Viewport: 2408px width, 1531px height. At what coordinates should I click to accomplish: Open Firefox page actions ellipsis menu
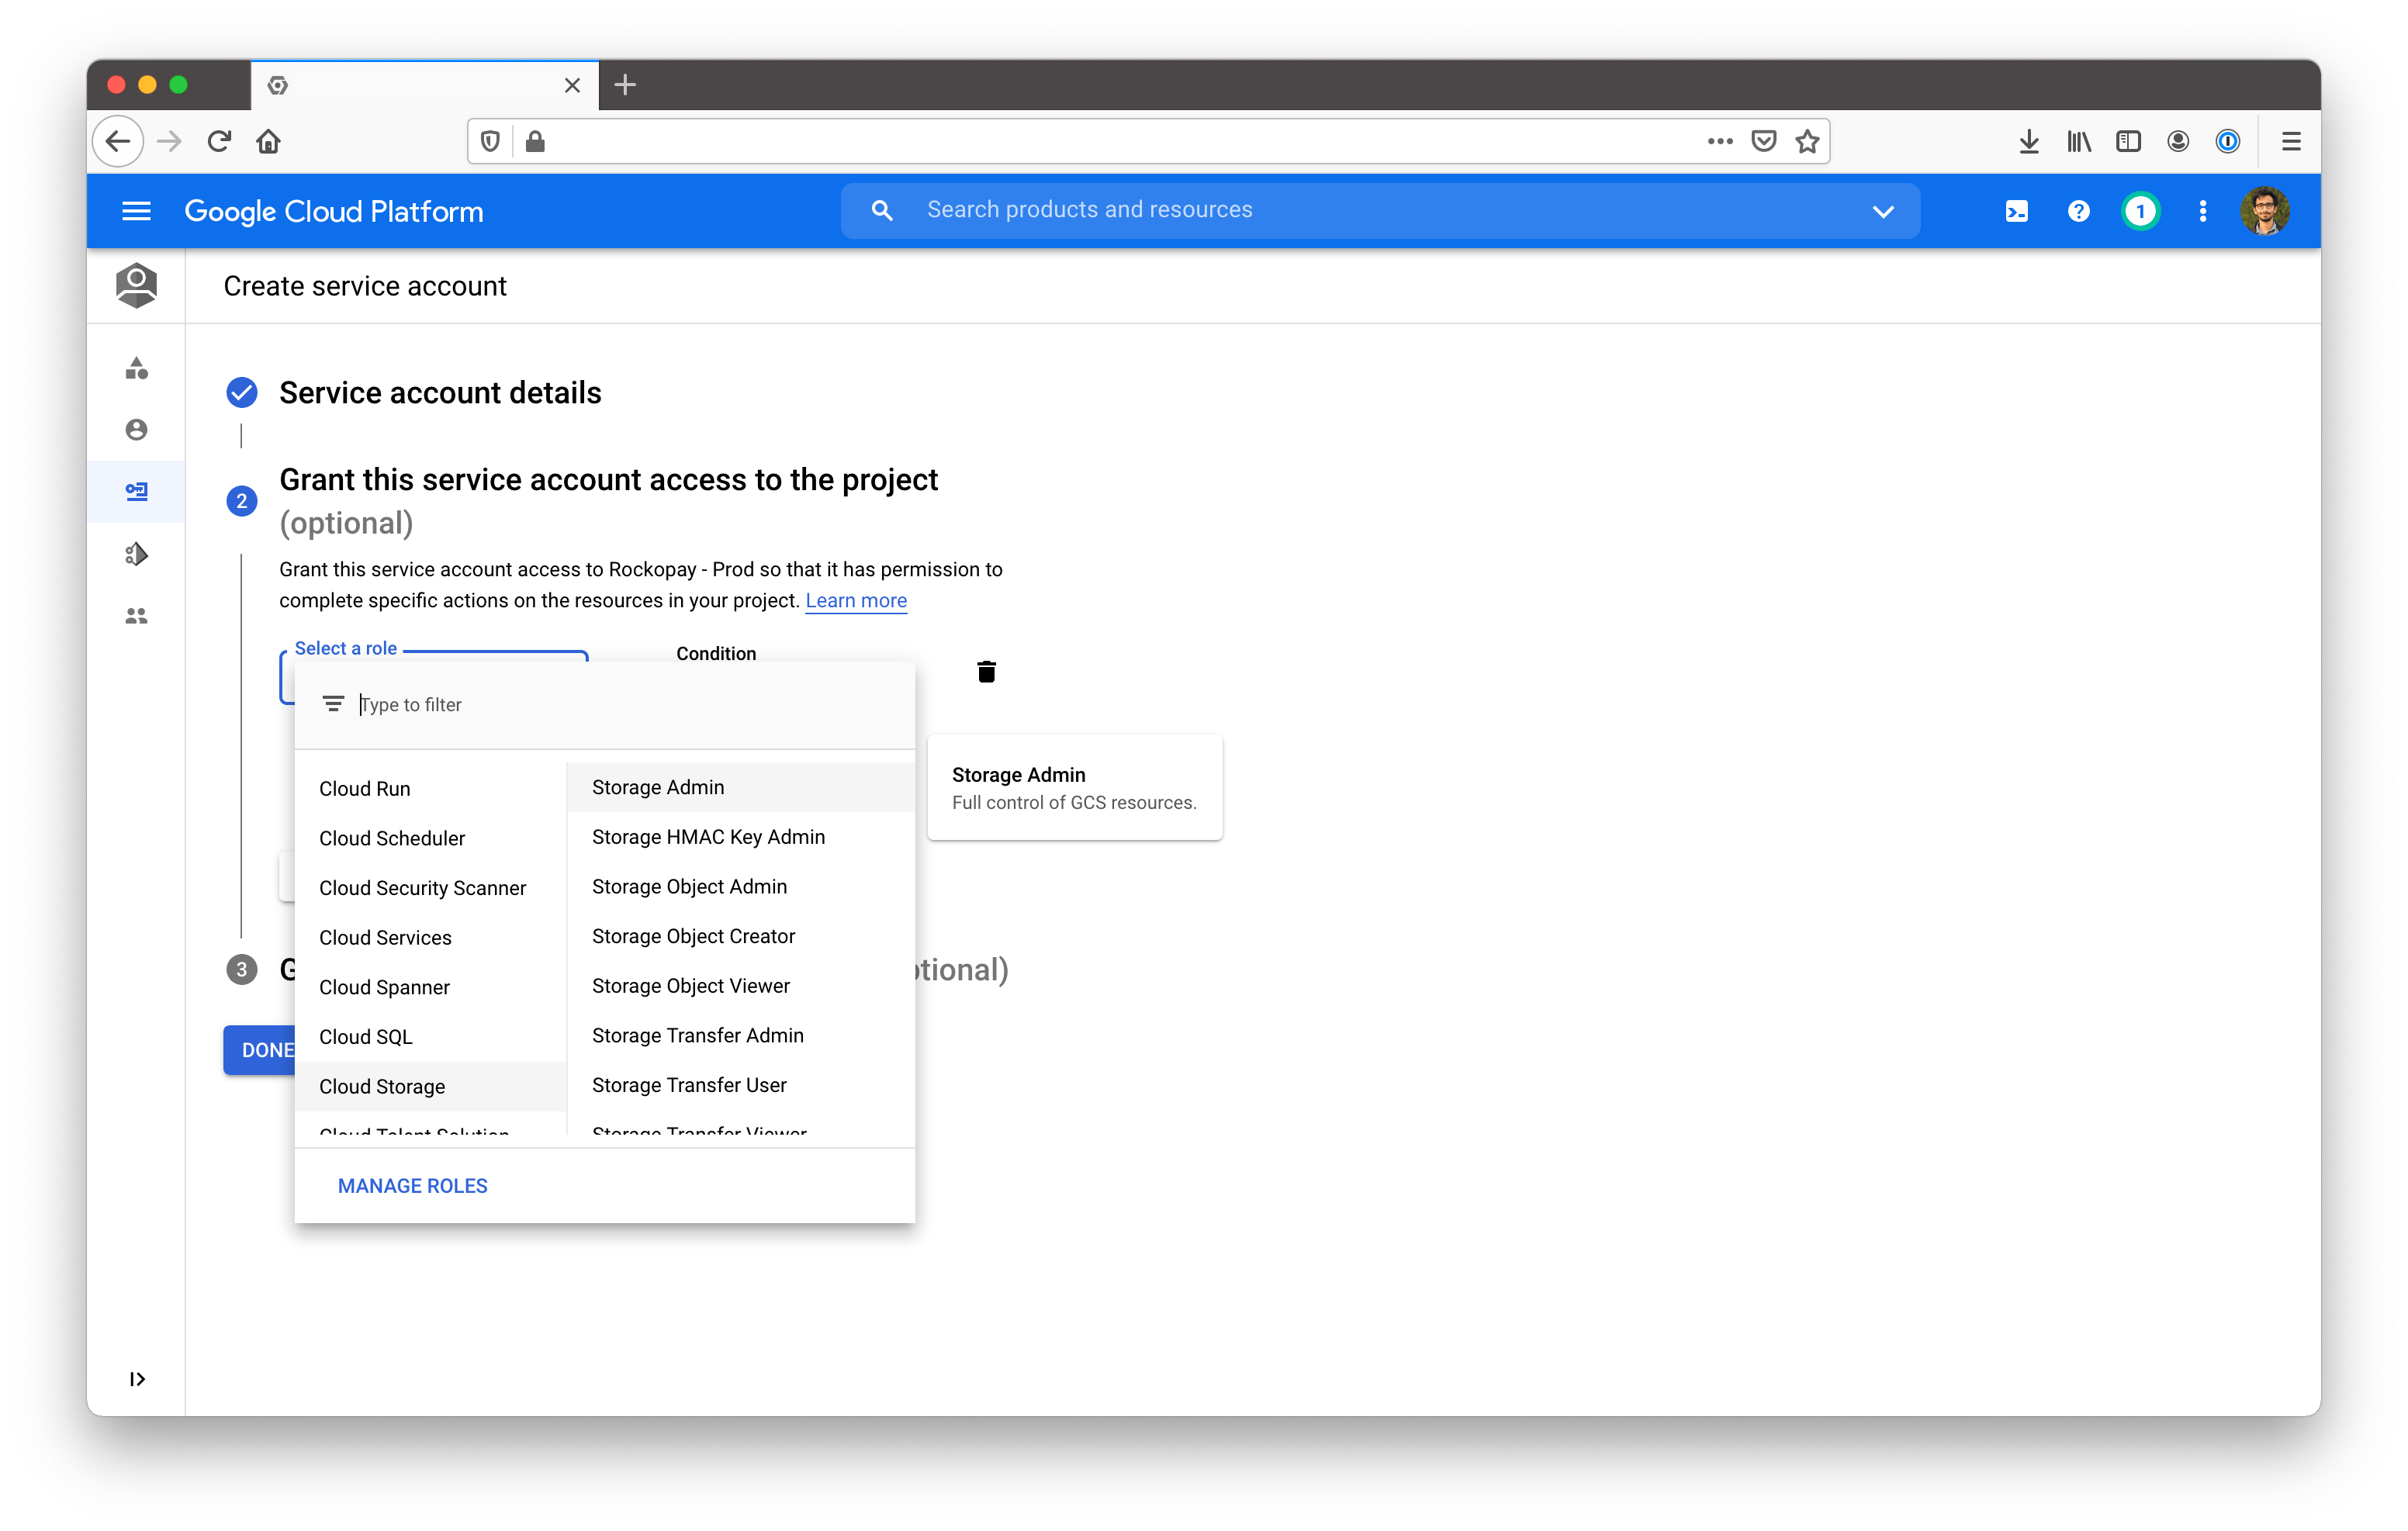1719,142
